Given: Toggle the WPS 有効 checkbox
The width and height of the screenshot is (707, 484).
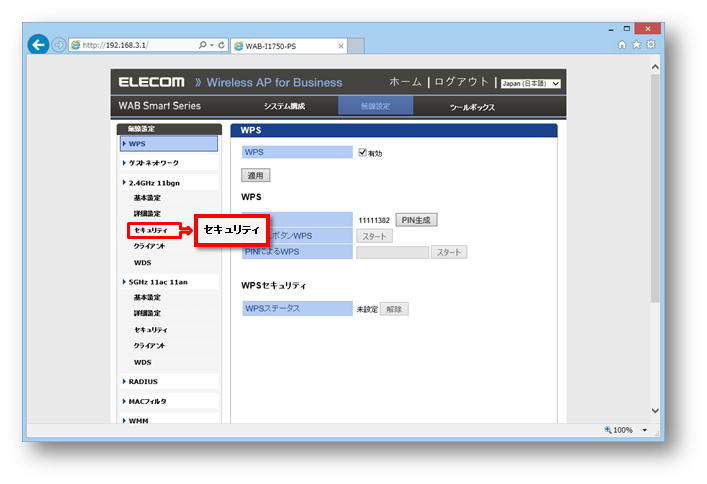Looking at the screenshot, I should 363,152.
